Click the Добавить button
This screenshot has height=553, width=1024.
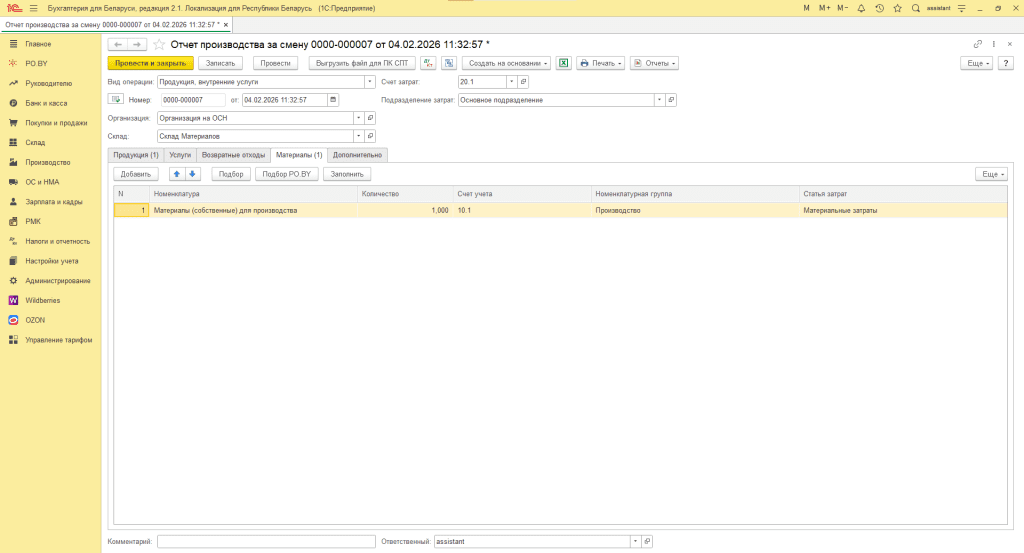136,174
